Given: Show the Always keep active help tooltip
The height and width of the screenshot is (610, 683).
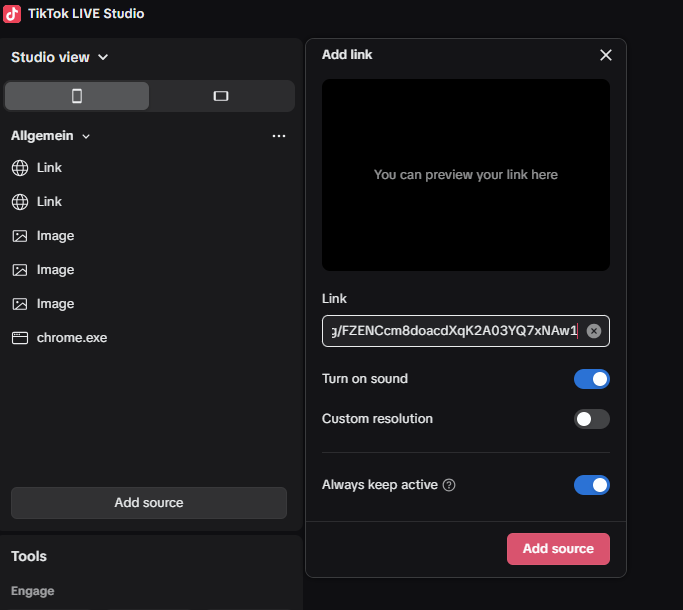Looking at the screenshot, I should (449, 485).
